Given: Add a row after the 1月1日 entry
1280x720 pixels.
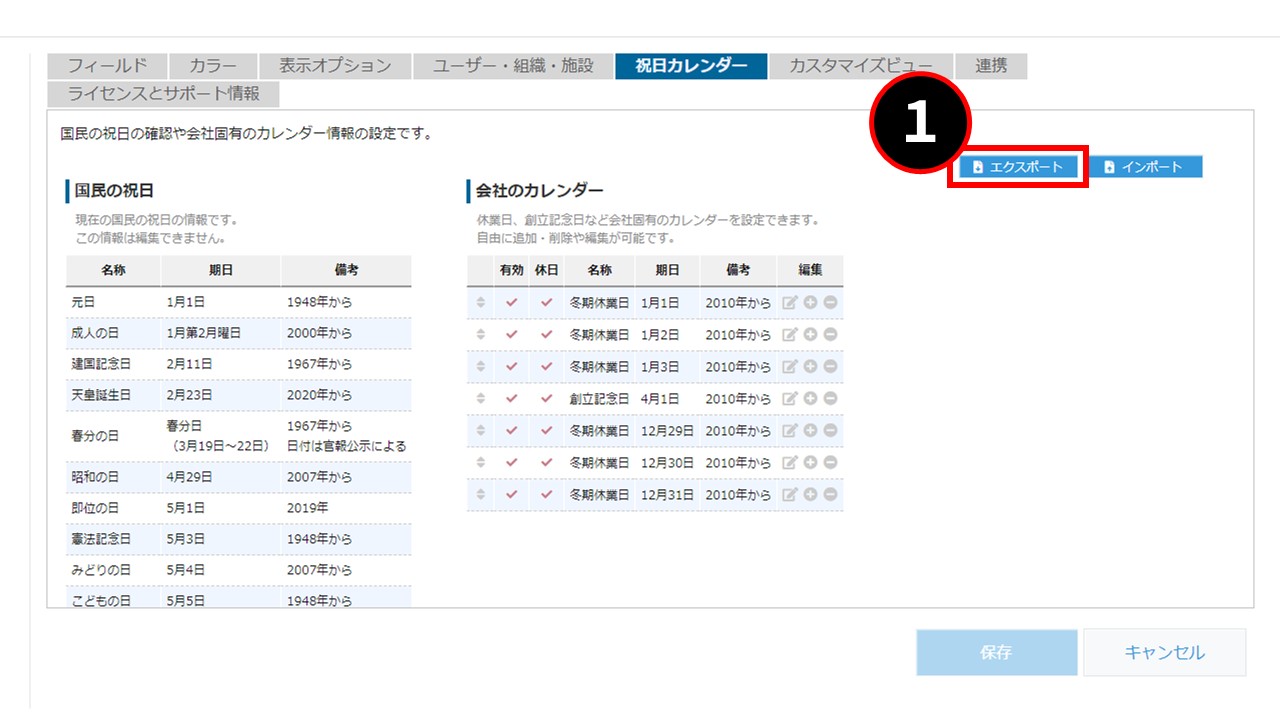Looking at the screenshot, I should pyautogui.click(x=811, y=303).
